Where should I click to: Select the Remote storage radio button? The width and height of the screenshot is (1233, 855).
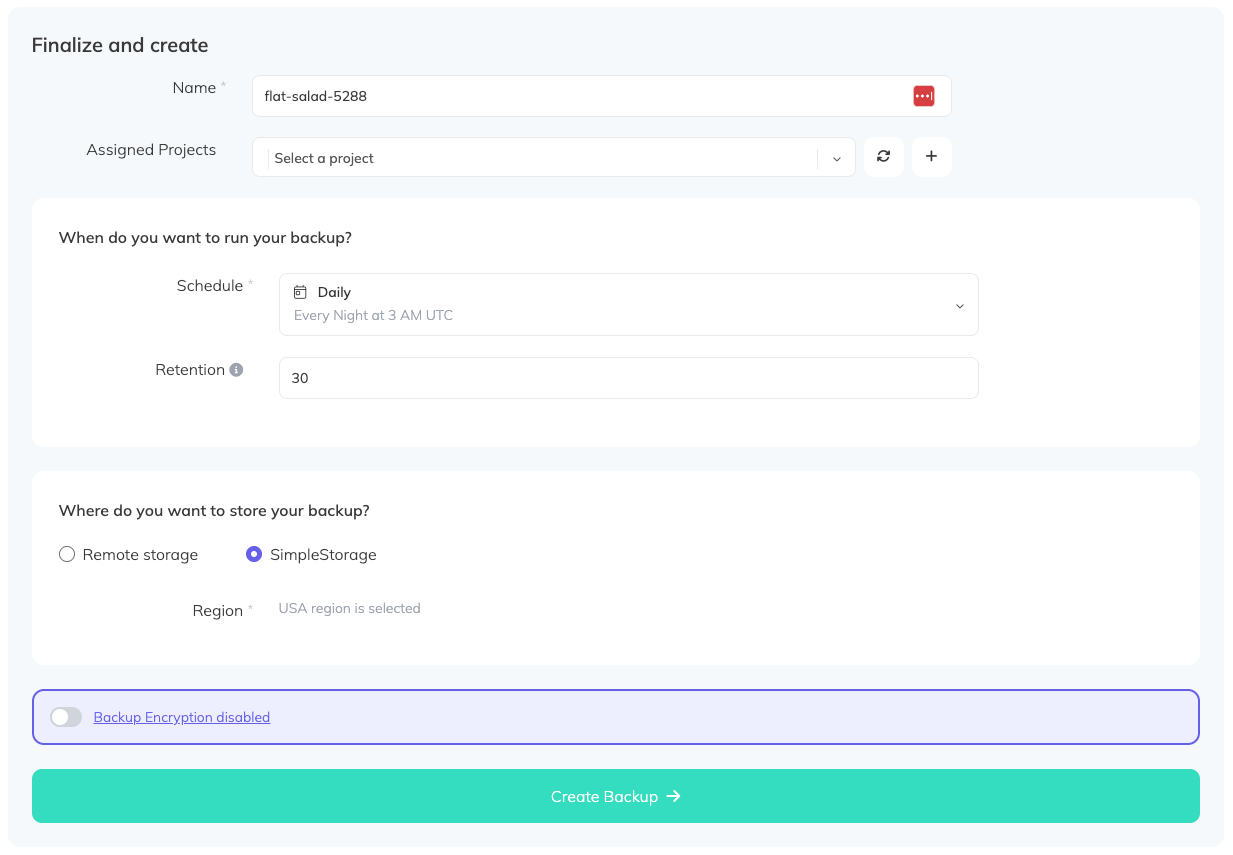[x=67, y=554]
